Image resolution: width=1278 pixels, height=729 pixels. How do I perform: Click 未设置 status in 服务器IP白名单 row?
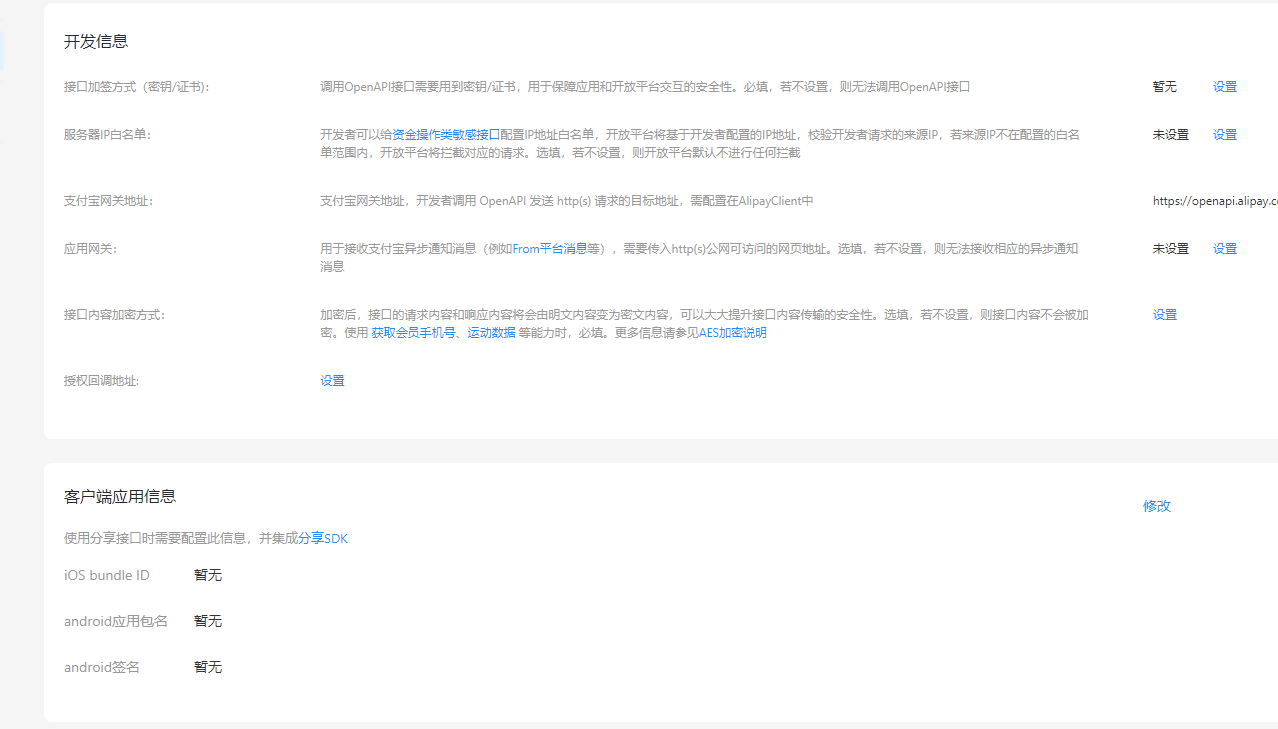1171,135
